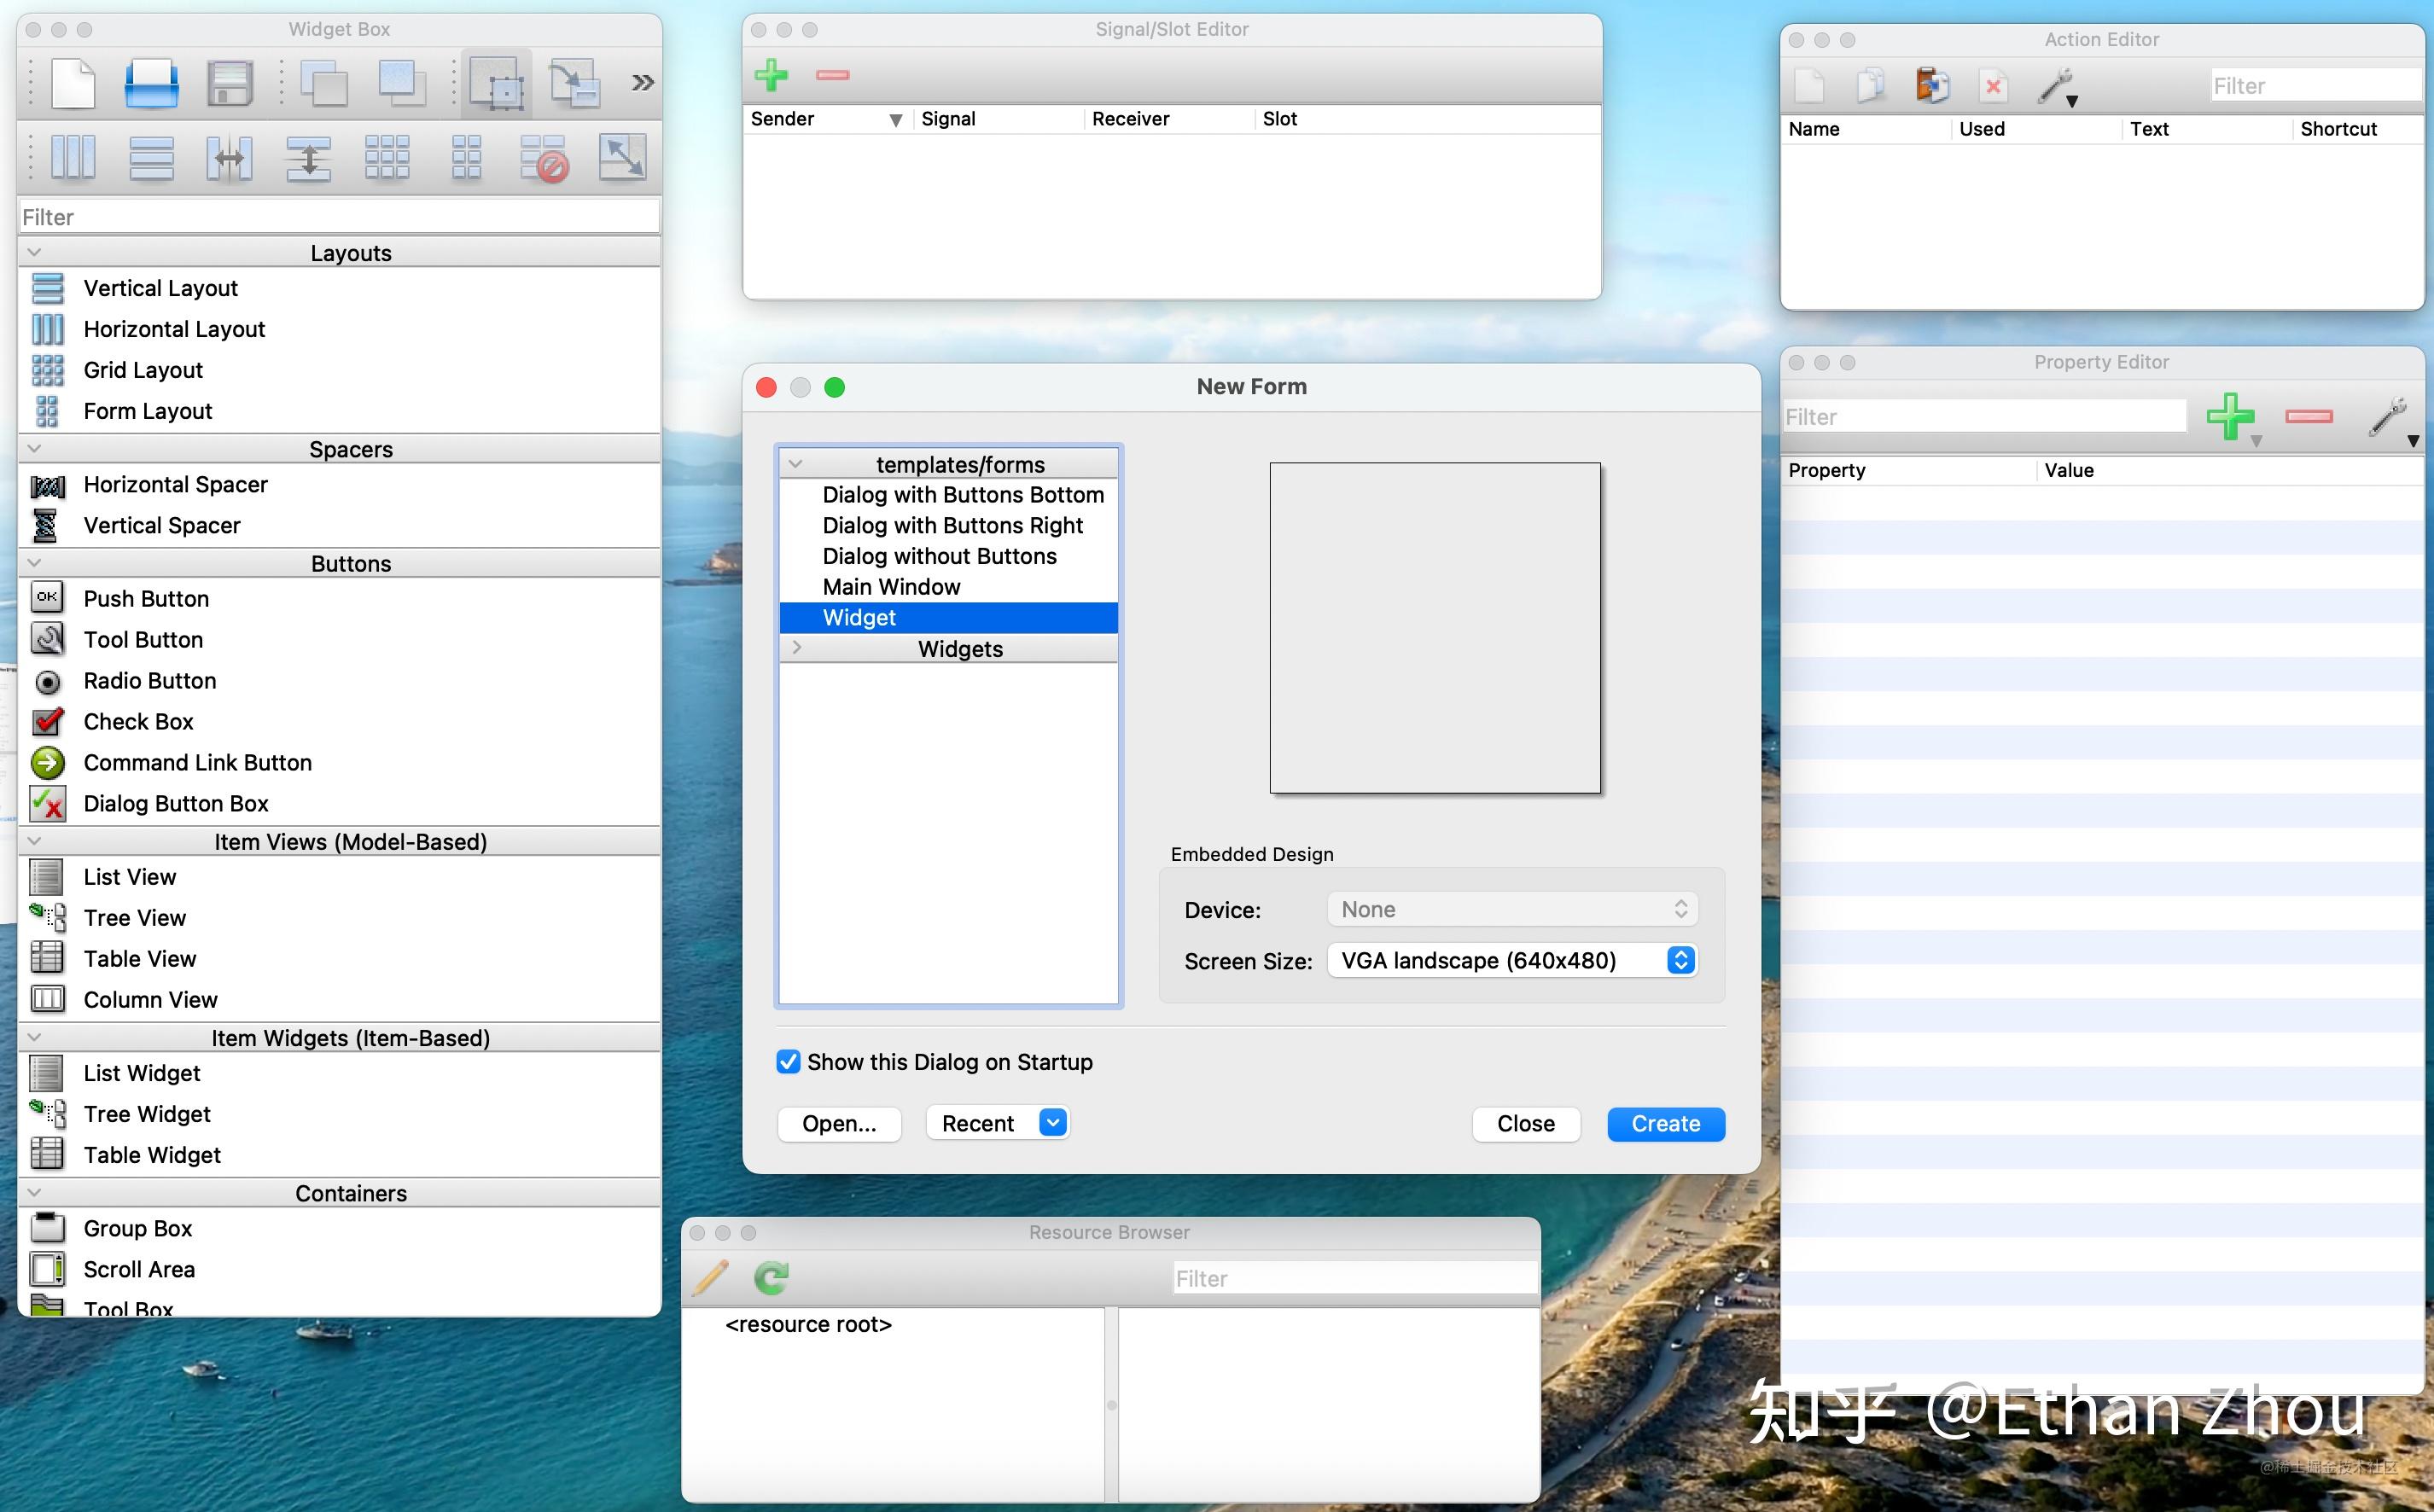Screen dimensions: 2434x1512
Task: Click the Lay Out in Grid icon
Action: (x=387, y=158)
